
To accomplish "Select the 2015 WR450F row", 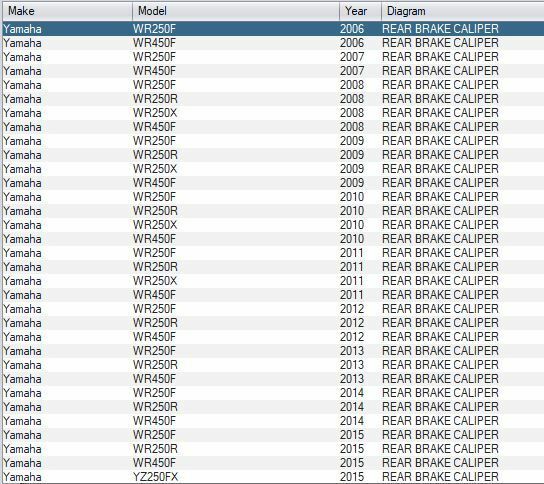I will pyautogui.click(x=273, y=463).
